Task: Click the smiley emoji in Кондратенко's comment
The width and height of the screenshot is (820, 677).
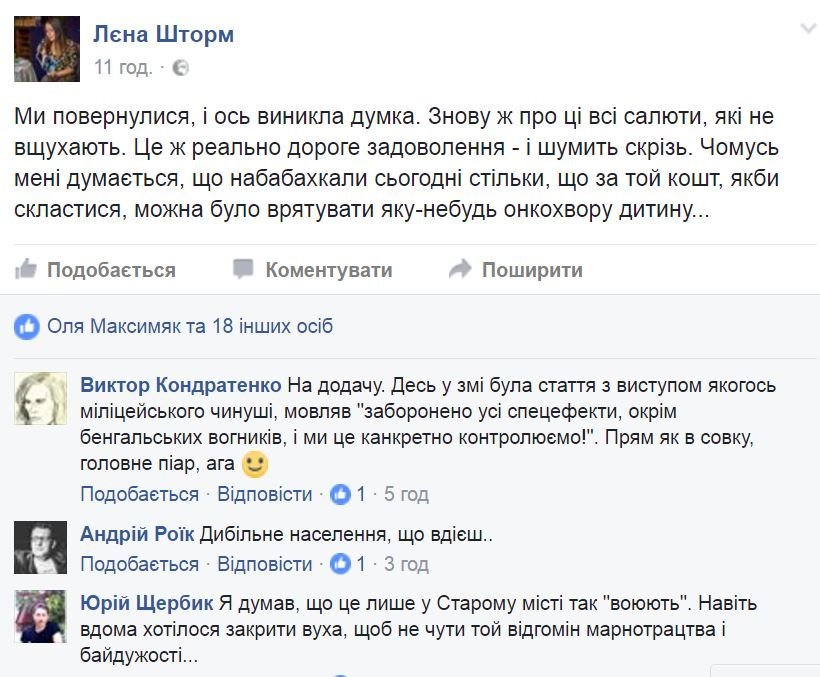Action: click(256, 465)
